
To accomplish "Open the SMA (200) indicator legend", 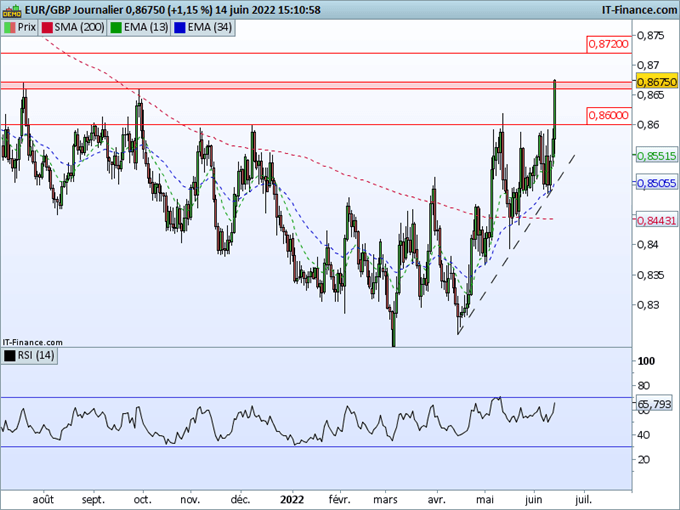I will click(73, 27).
